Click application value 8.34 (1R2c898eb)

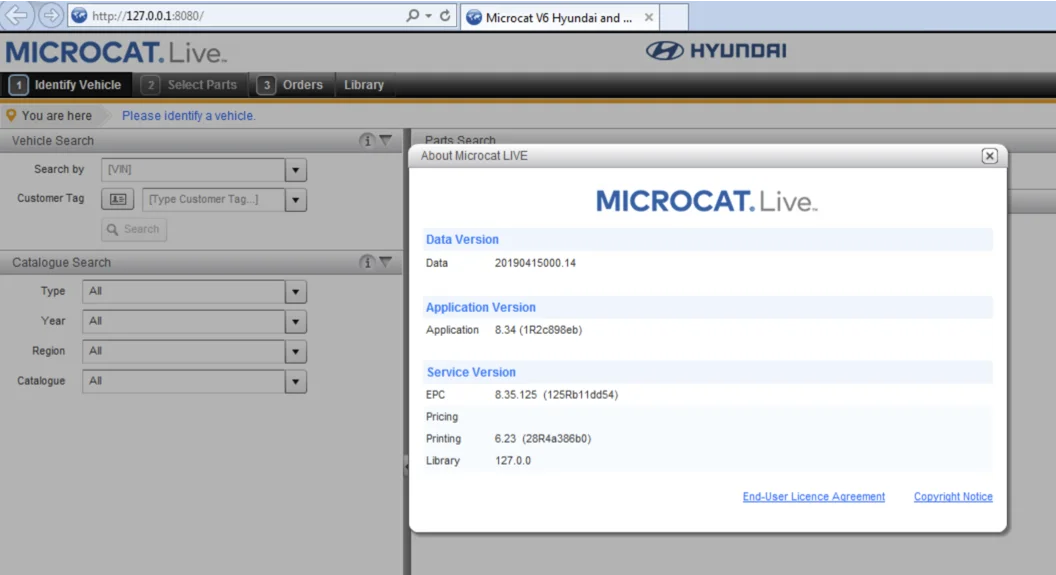538,330
